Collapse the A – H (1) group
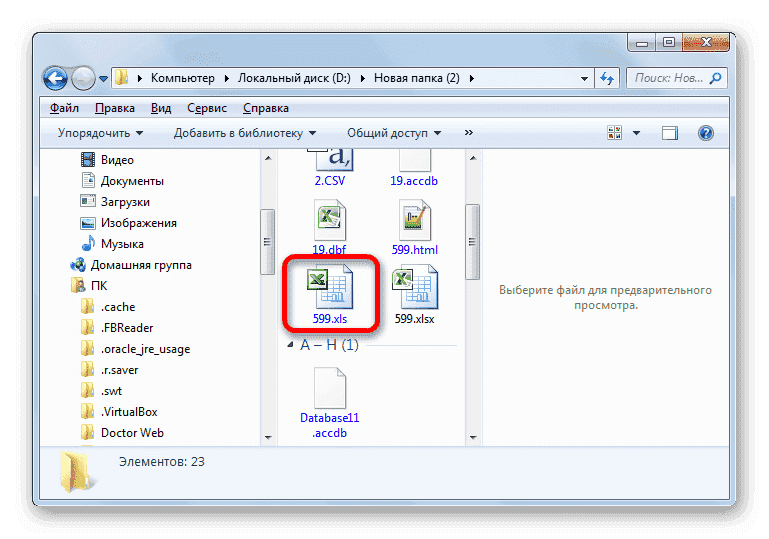This screenshot has height=539, width=769. point(290,345)
